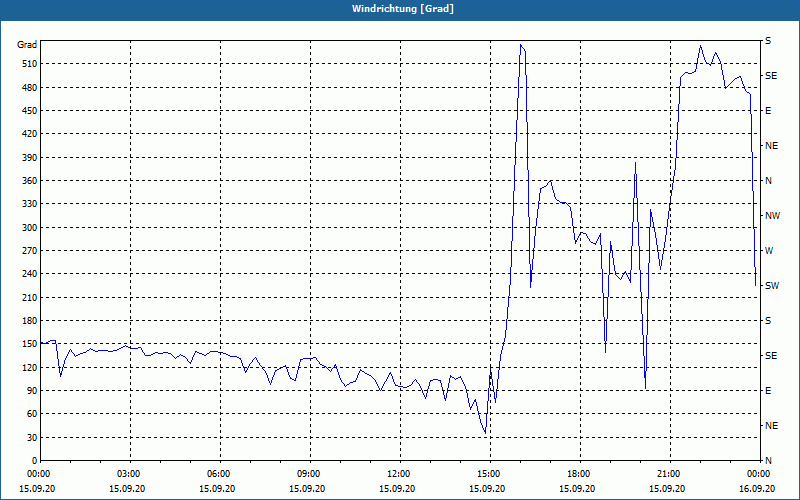Click the 00:00 label above date 16.09.20
The image size is (800, 500).
pyautogui.click(x=760, y=474)
